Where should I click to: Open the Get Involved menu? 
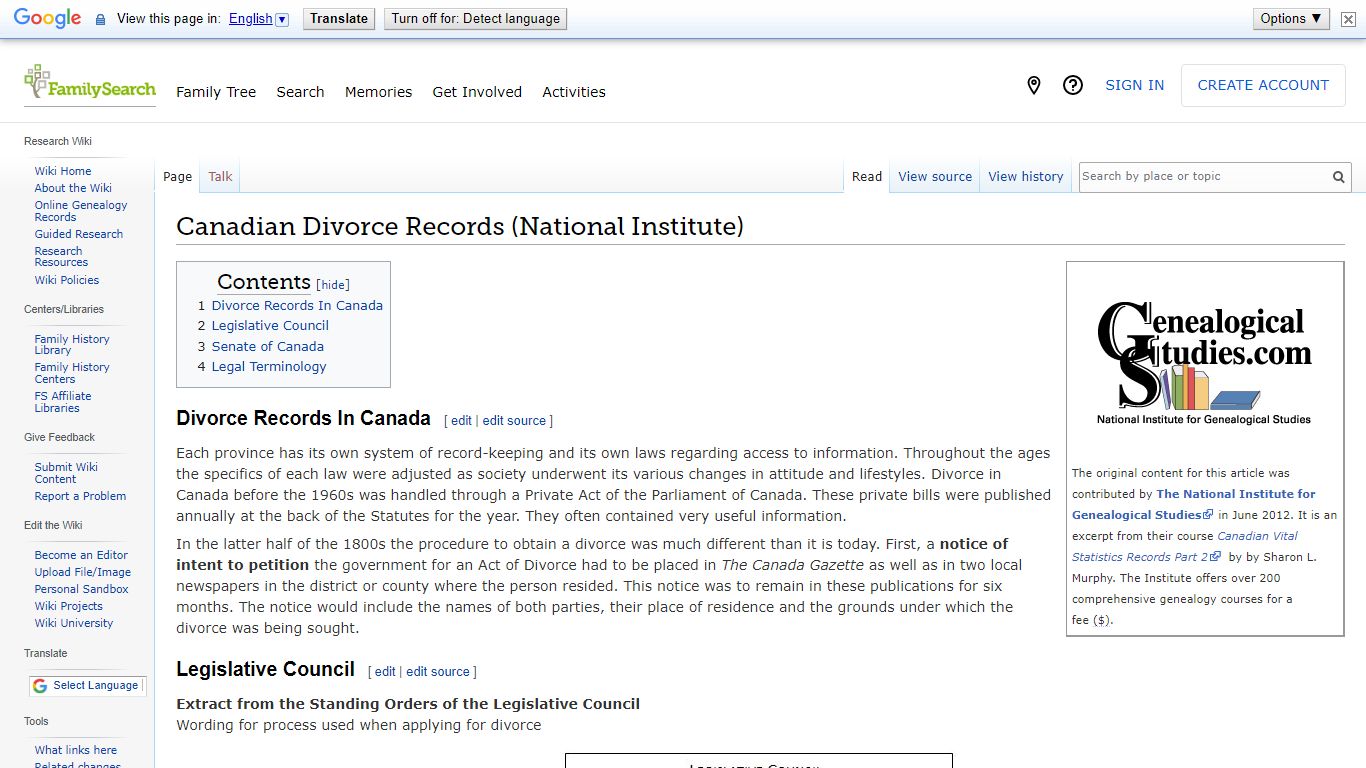[477, 92]
